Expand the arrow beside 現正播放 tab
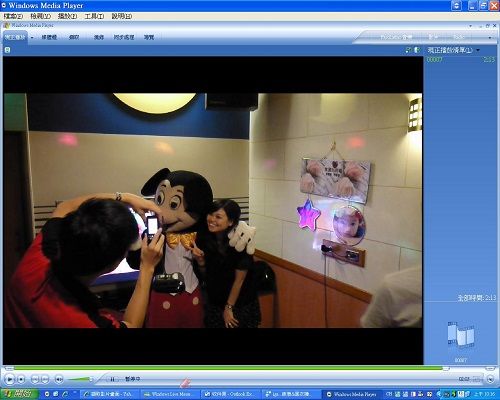 32,38
